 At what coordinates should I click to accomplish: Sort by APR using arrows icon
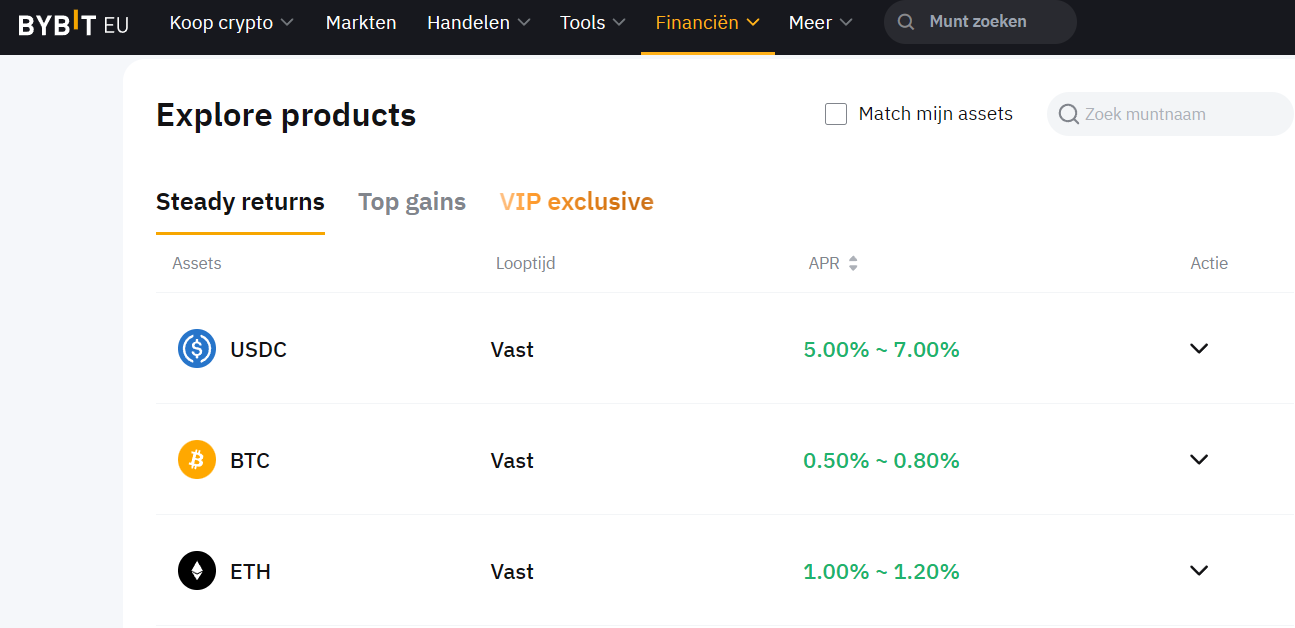coord(853,264)
